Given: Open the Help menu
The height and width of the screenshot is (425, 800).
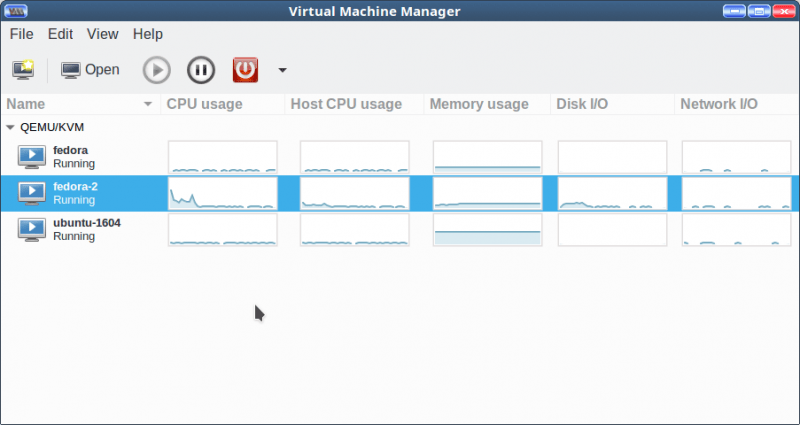Looking at the screenshot, I should coord(147,33).
